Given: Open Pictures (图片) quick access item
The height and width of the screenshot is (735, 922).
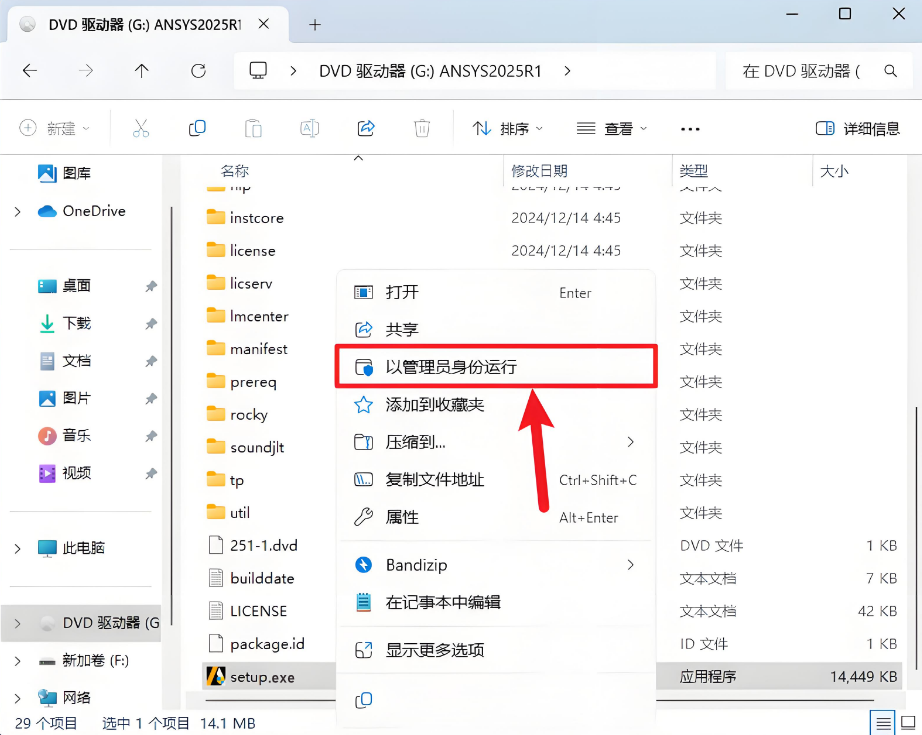Looking at the screenshot, I should pyautogui.click(x=65, y=398).
